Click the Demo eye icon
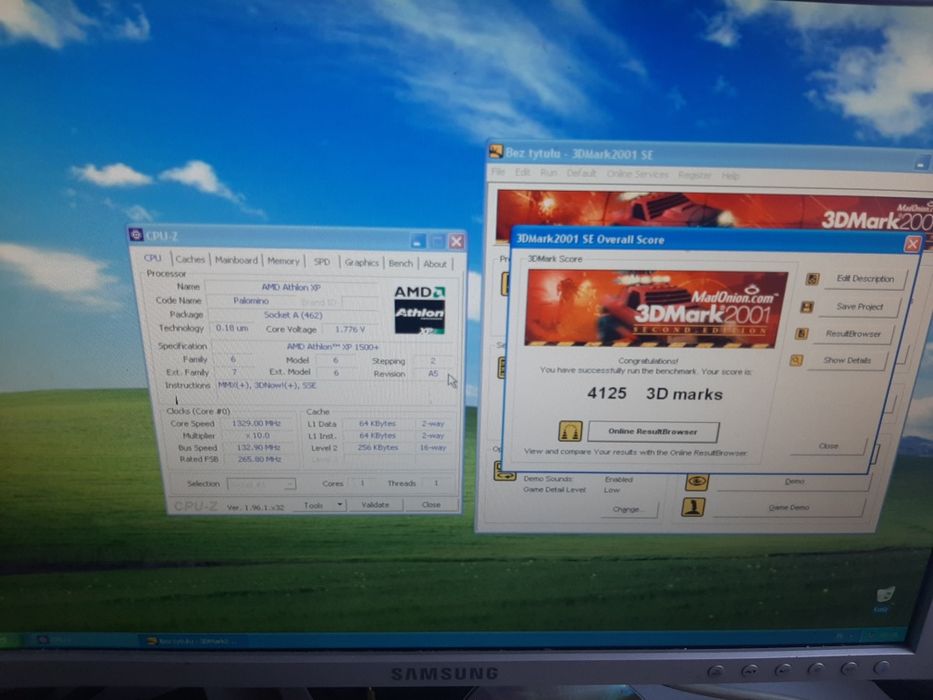The image size is (933, 700). tap(697, 481)
